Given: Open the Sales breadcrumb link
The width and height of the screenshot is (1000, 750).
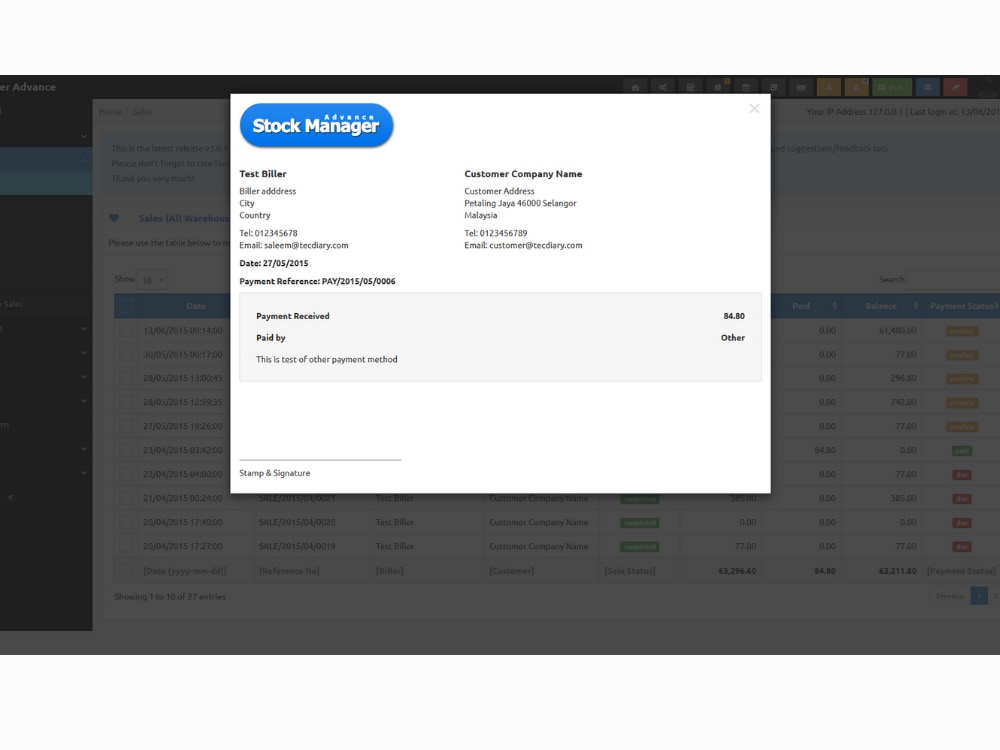Looking at the screenshot, I should (142, 112).
